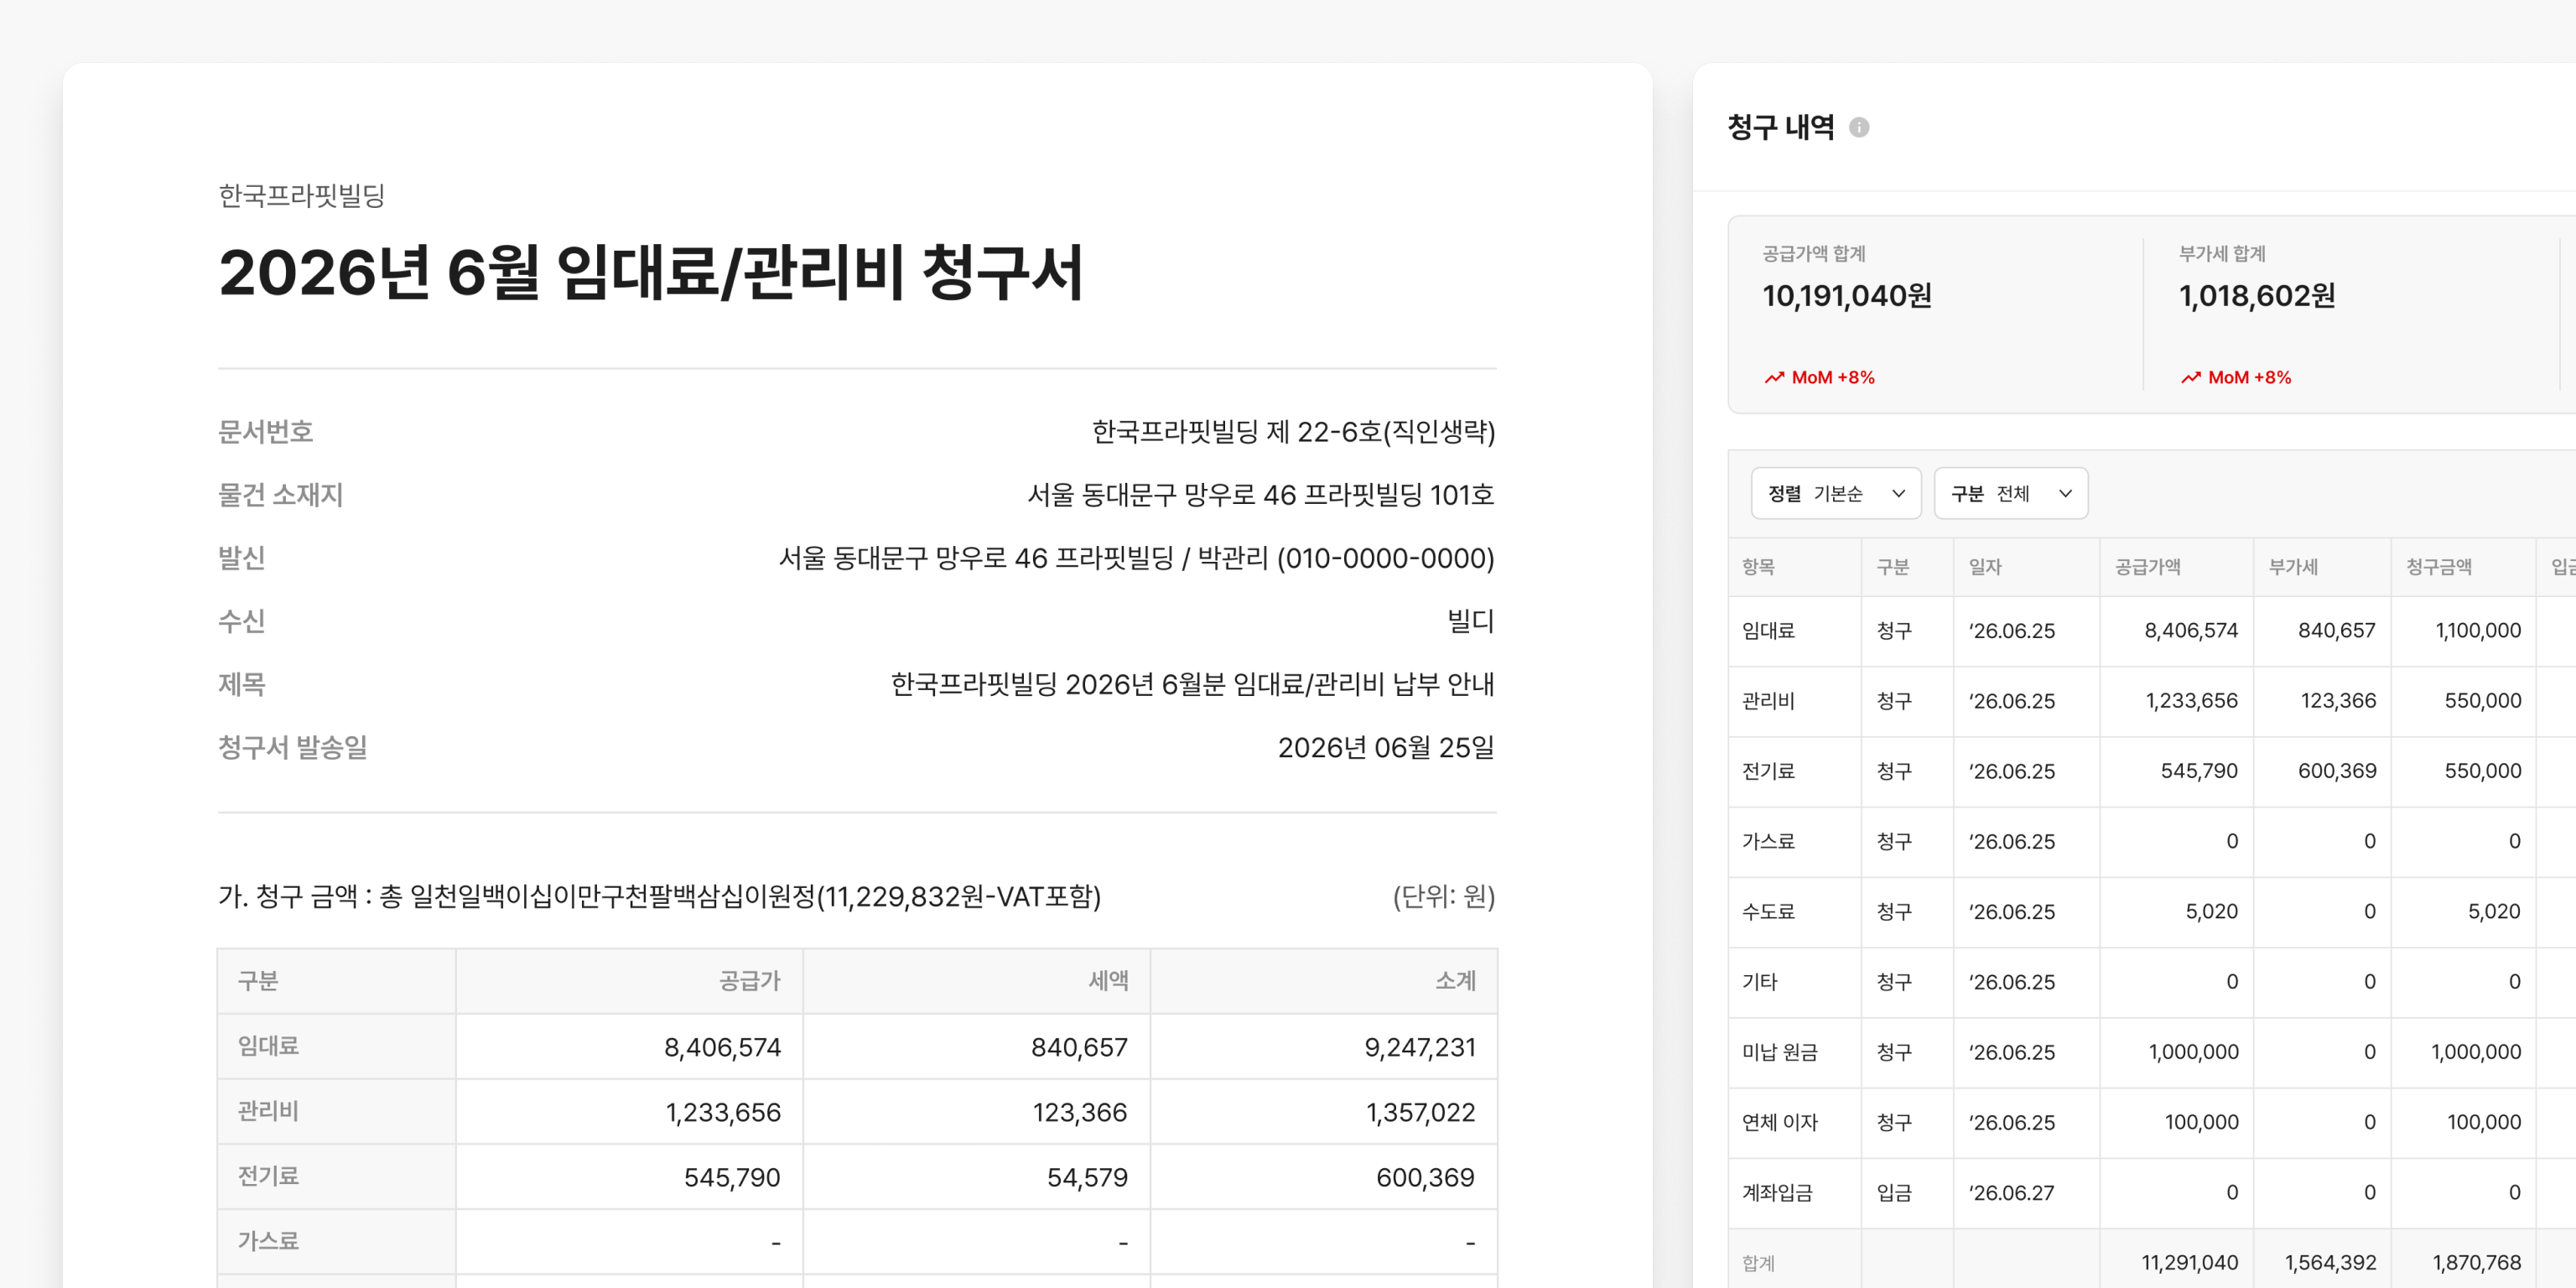Click MoM +8% under 공급가액 합계
This screenshot has height=1288, width=2576.
[1833, 377]
